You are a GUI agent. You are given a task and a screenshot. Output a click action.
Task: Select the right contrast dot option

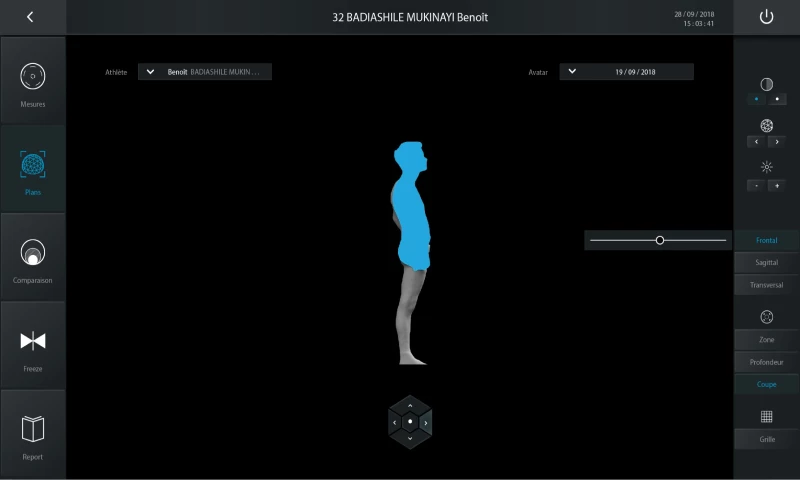[777, 99]
